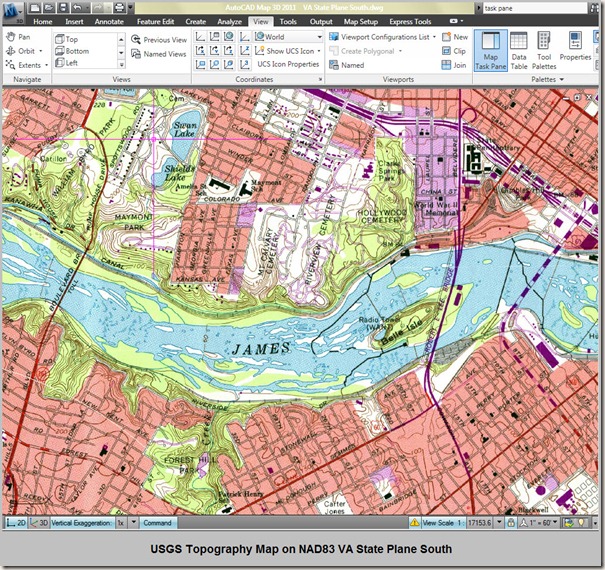This screenshot has width=605, height=570.
Task: Expand the full Views gallery list
Action: [121, 65]
